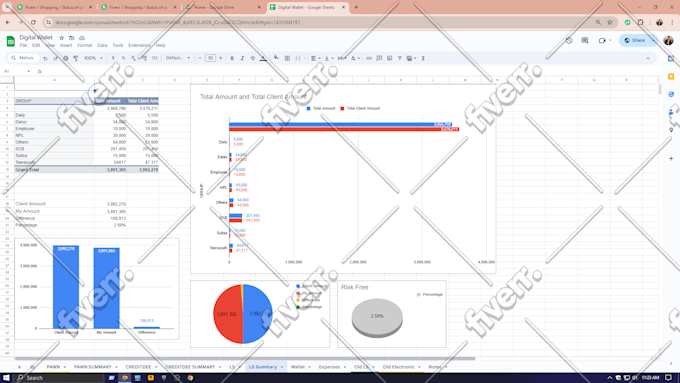Open the Keep side panel icon
Viewport: 680px width, 383px height.
coord(671,76)
